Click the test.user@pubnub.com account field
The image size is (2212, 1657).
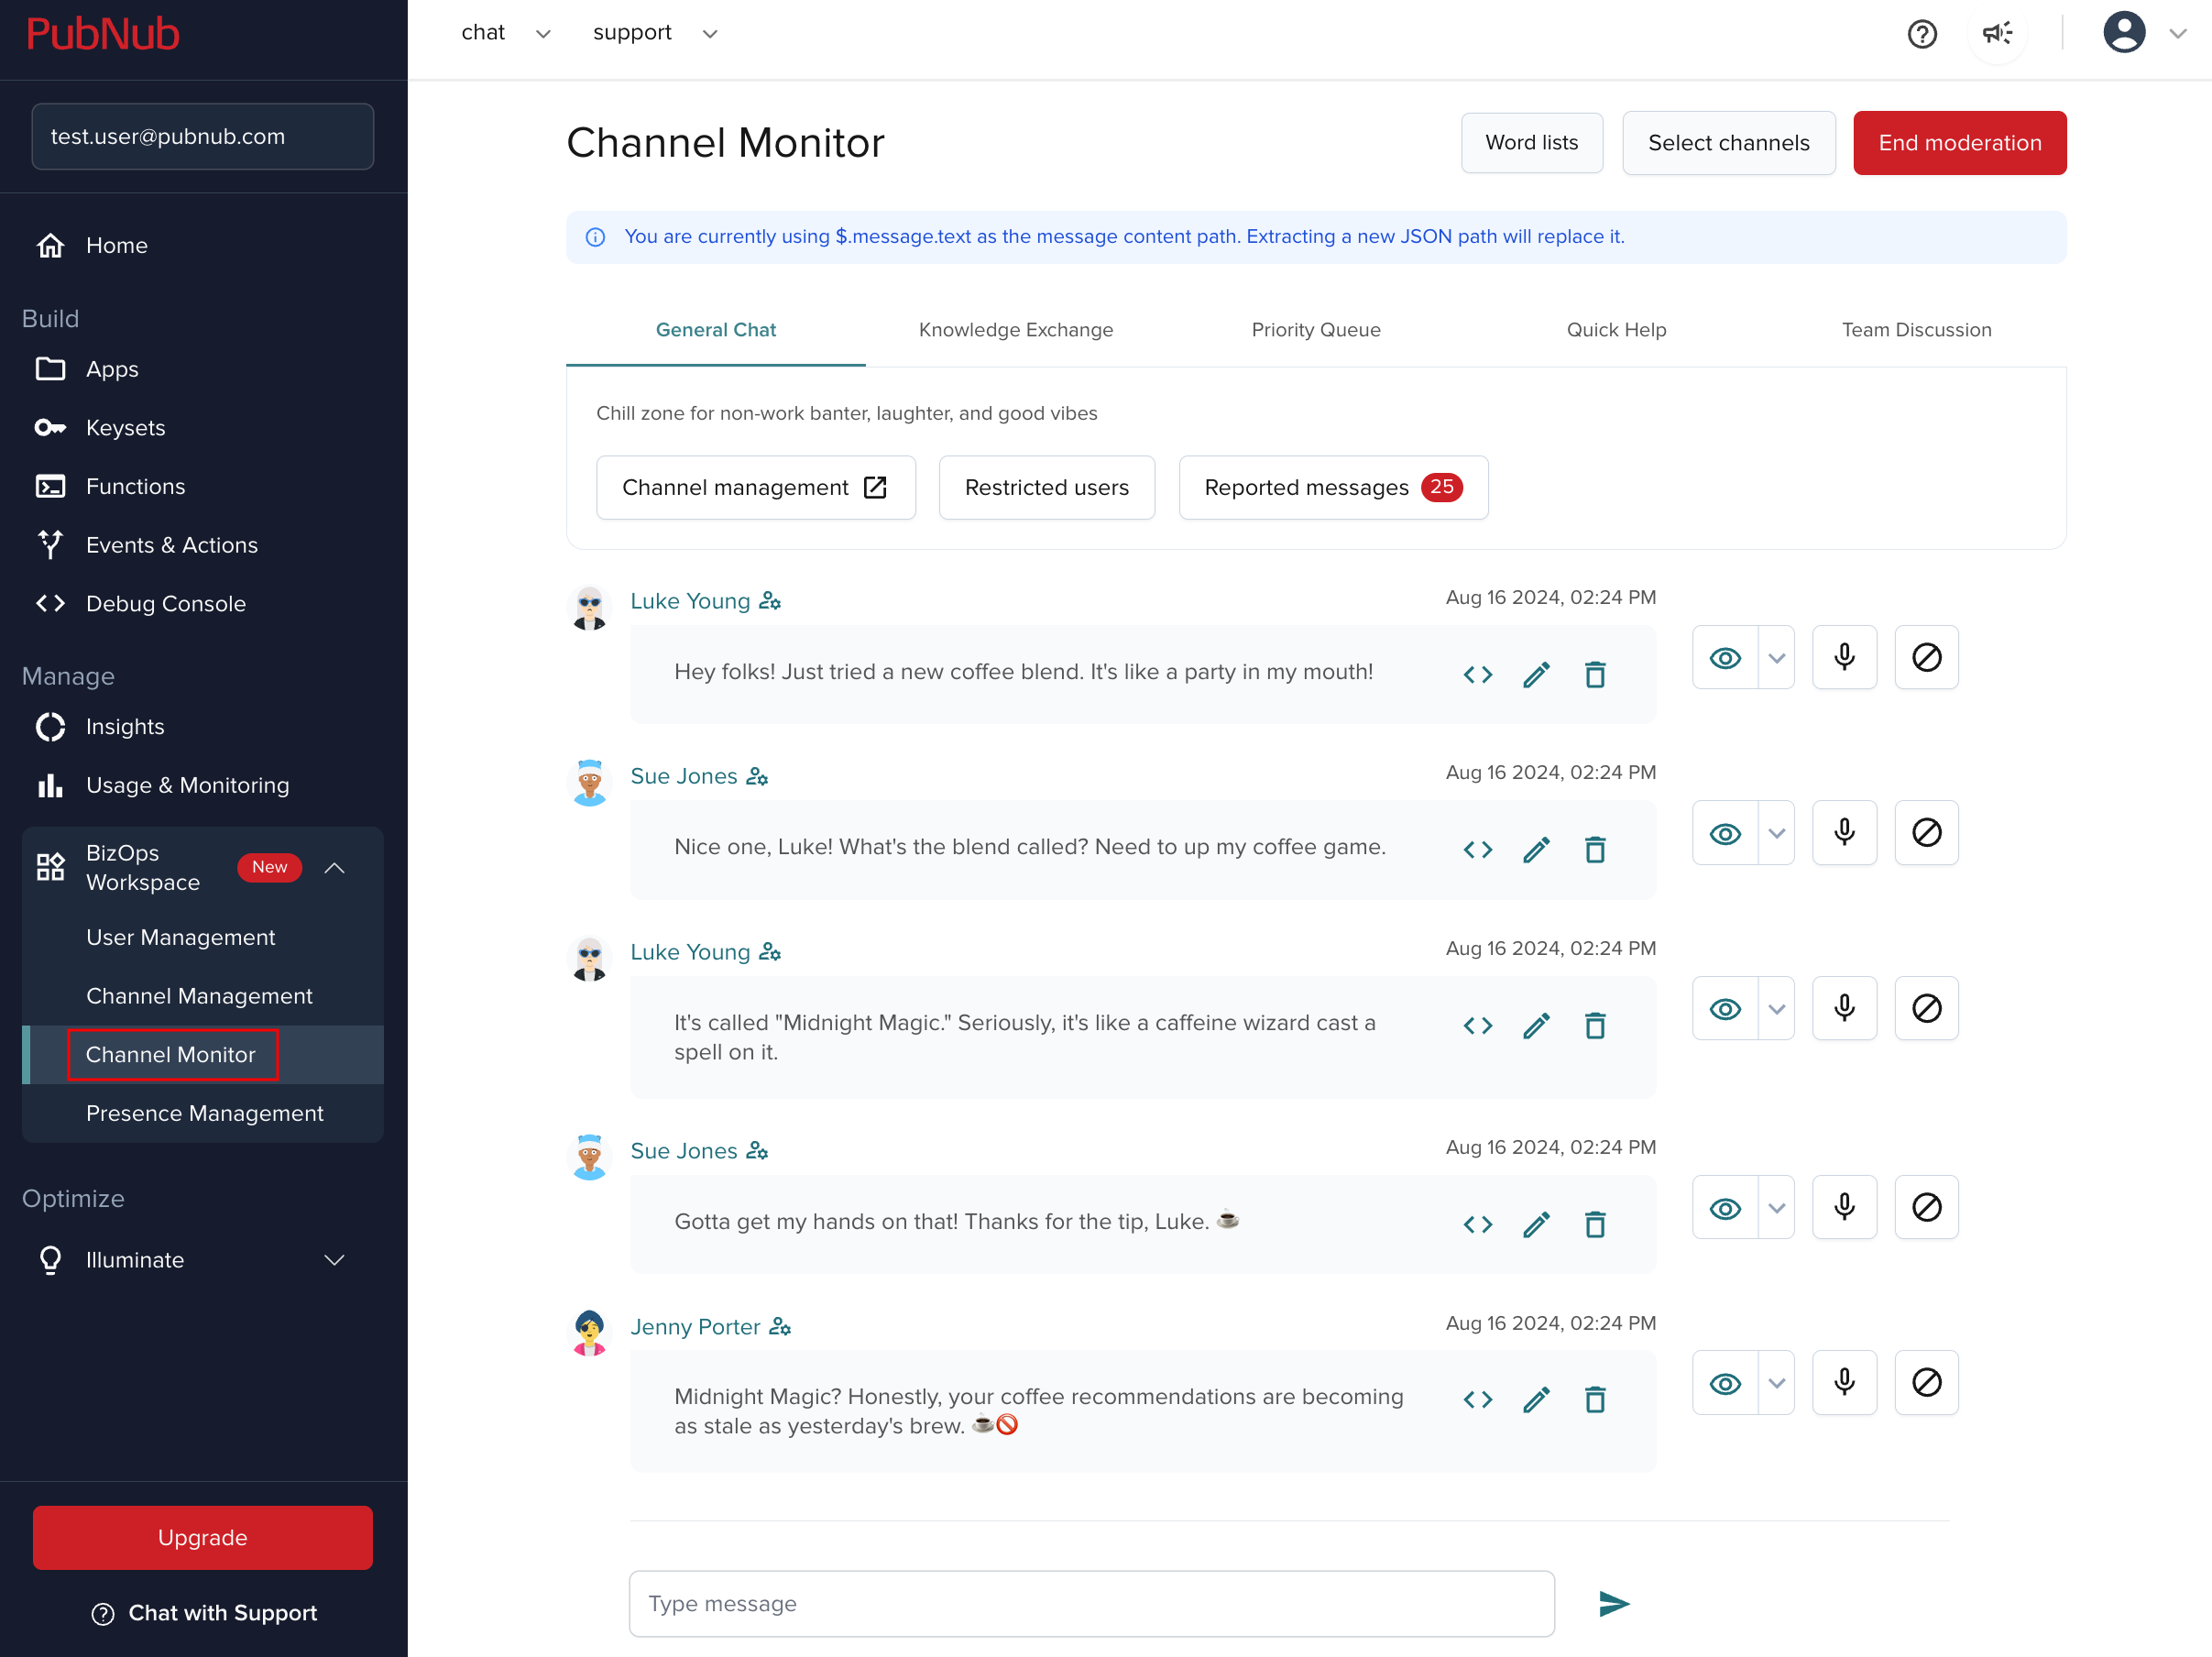(203, 137)
